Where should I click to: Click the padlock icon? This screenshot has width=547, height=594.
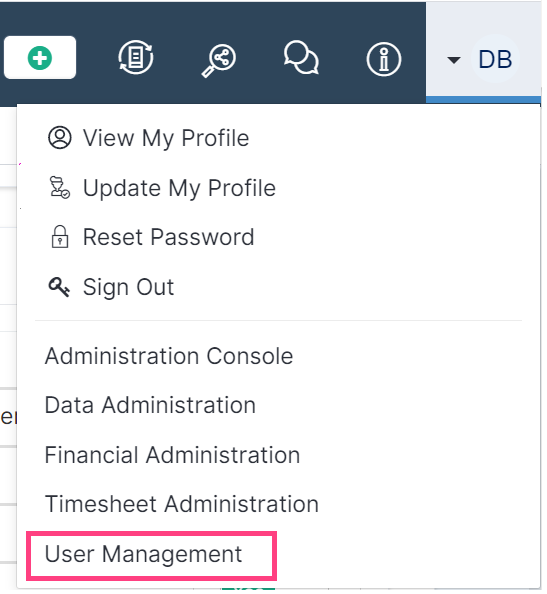(x=60, y=237)
